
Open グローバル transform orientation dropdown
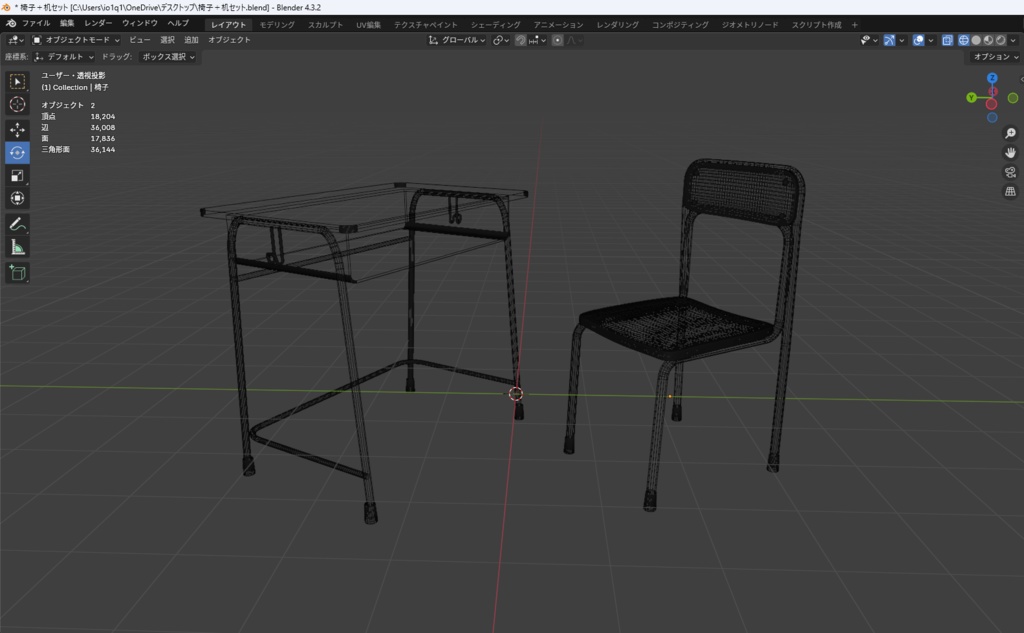456,40
